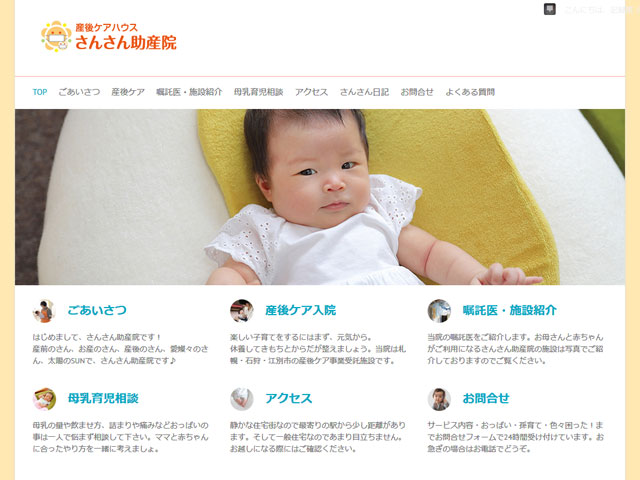Click the さんさん助産院 site title
The width and height of the screenshot is (640, 480).
pos(126,42)
